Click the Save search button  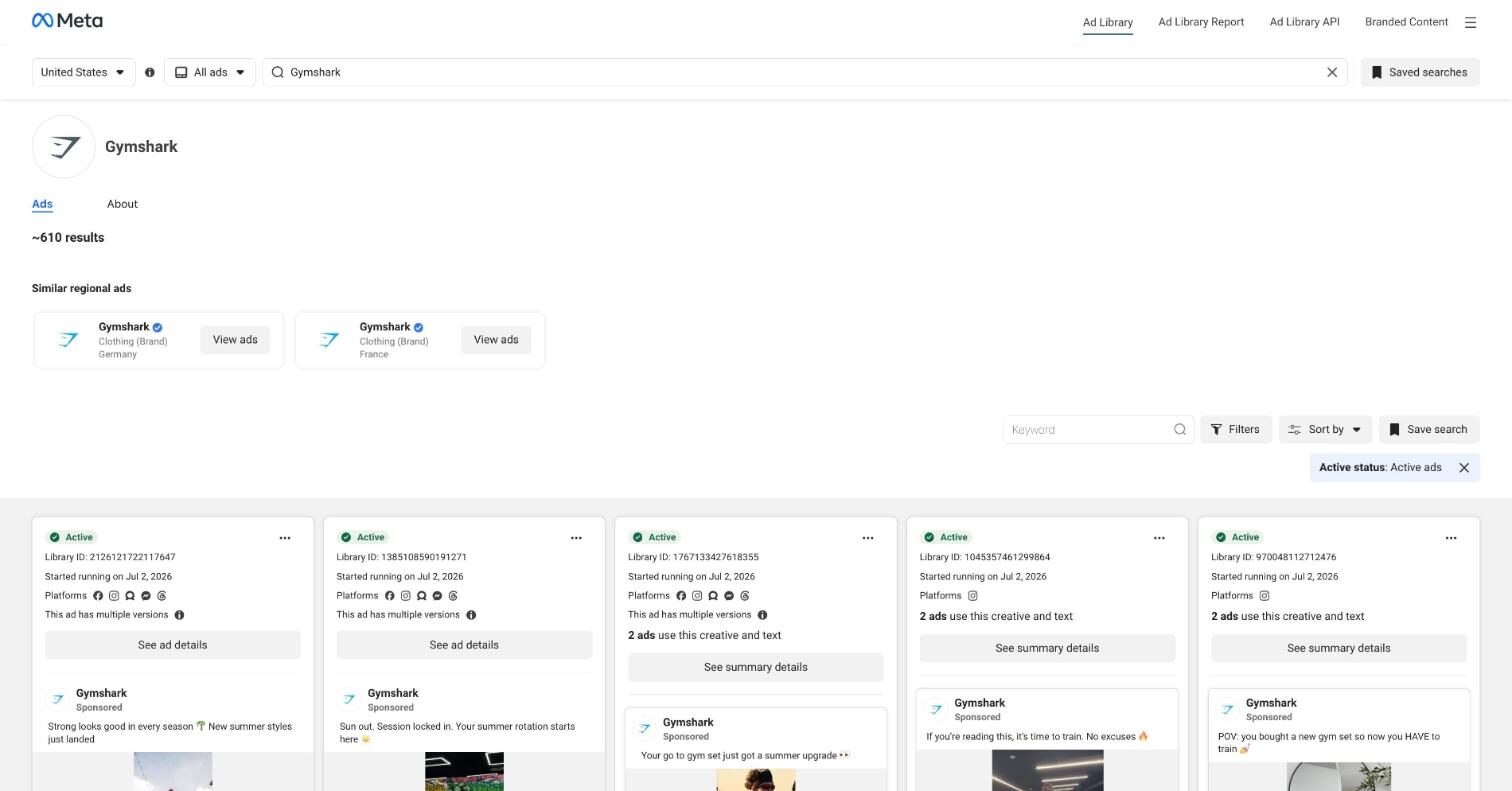pos(1429,430)
